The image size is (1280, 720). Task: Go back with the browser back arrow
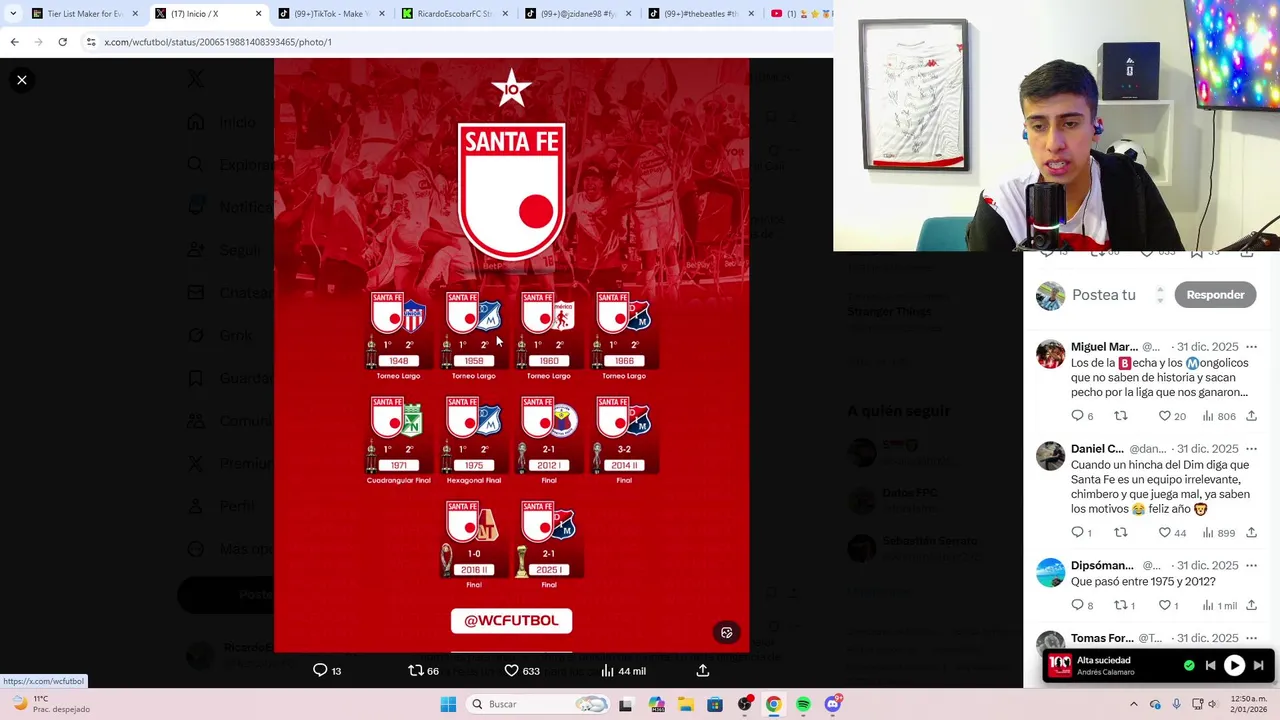pos(14,42)
